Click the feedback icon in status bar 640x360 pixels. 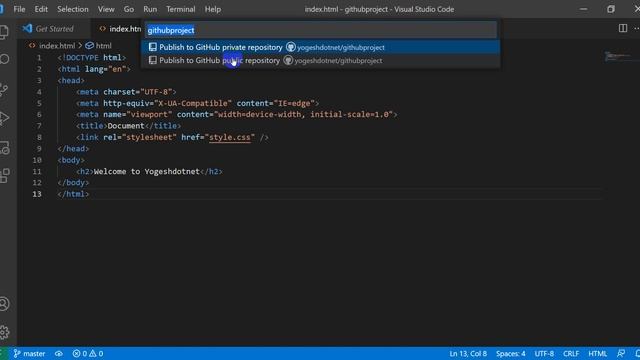(621, 353)
